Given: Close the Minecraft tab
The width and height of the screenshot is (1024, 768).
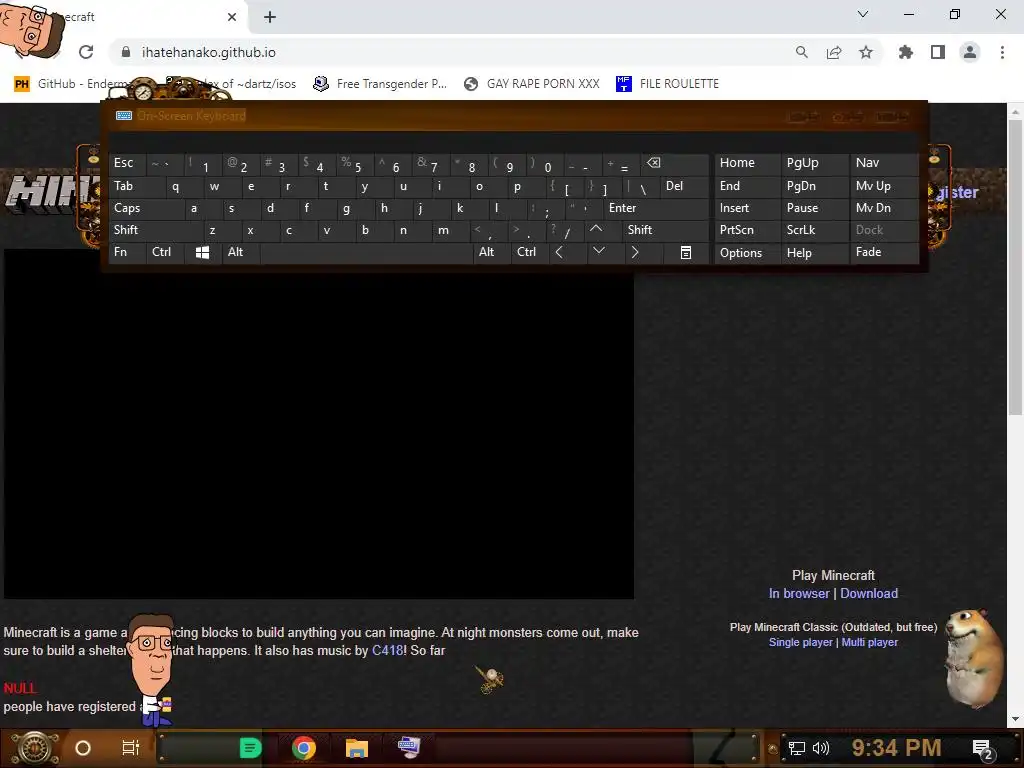Looking at the screenshot, I should point(232,17).
